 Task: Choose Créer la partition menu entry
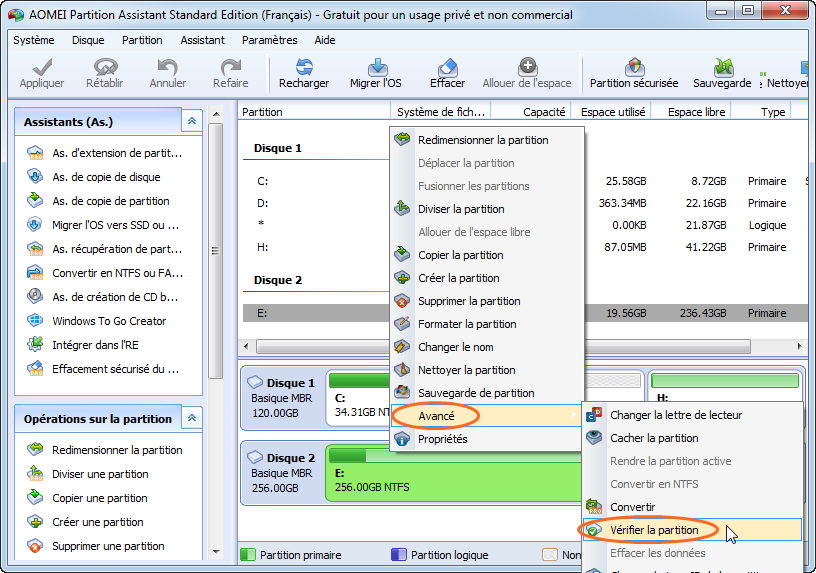486,278
